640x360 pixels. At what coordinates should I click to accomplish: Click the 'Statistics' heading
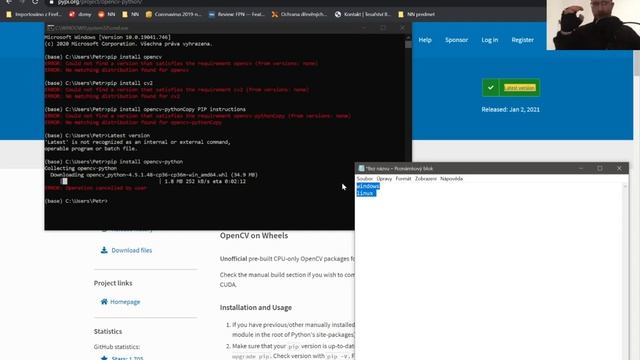point(108,331)
